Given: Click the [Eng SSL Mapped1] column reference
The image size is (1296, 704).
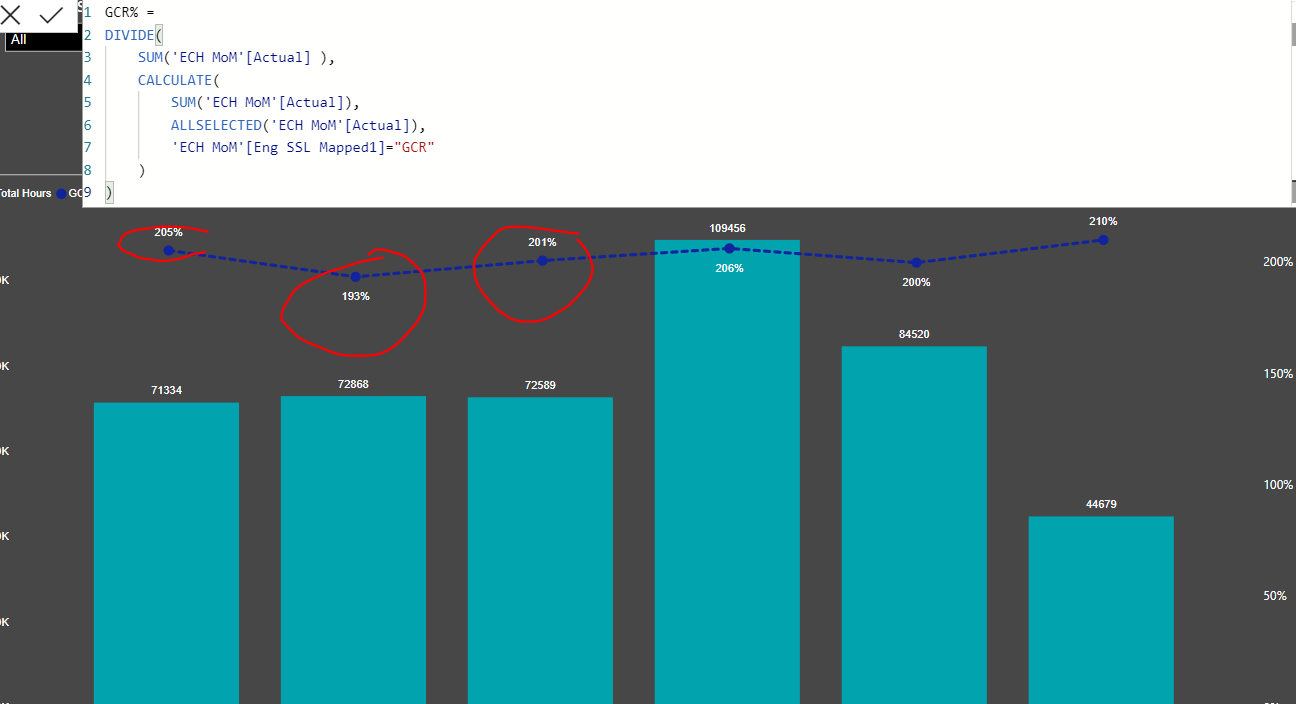Looking at the screenshot, I should (315, 147).
